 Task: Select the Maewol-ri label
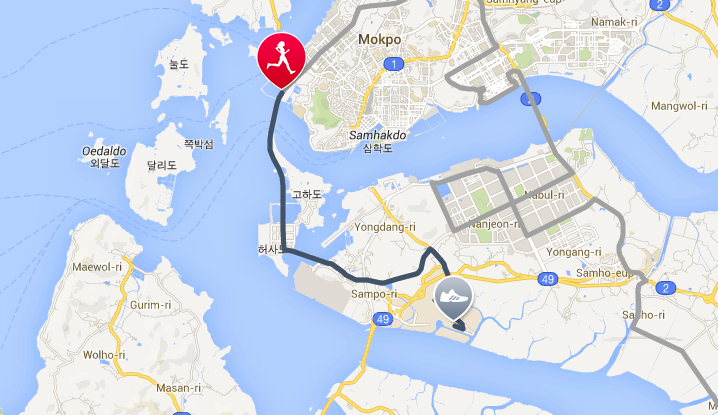point(97,267)
